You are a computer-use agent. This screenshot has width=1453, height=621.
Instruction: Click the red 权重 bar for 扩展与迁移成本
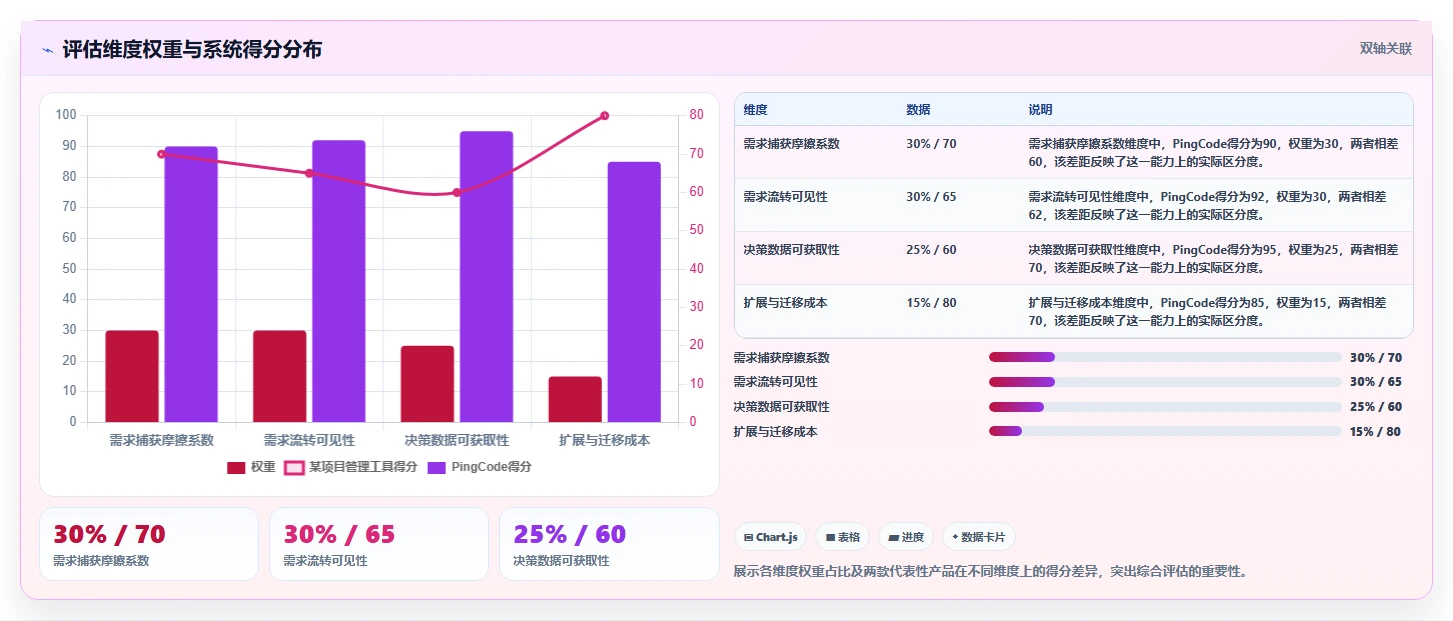(575, 399)
